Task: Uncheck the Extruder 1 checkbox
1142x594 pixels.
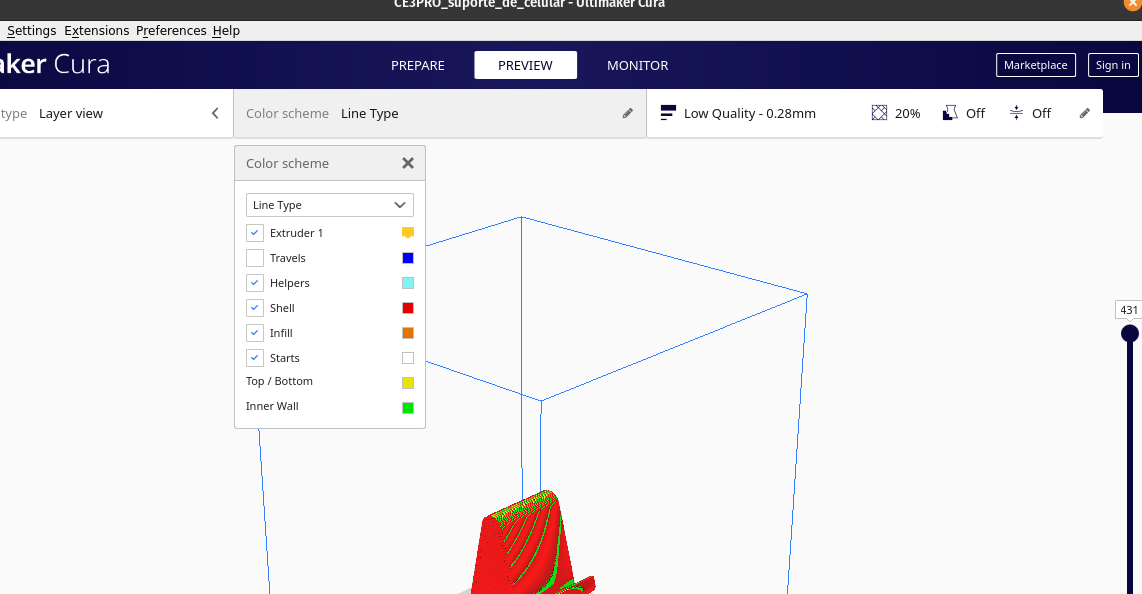Action: 255,233
